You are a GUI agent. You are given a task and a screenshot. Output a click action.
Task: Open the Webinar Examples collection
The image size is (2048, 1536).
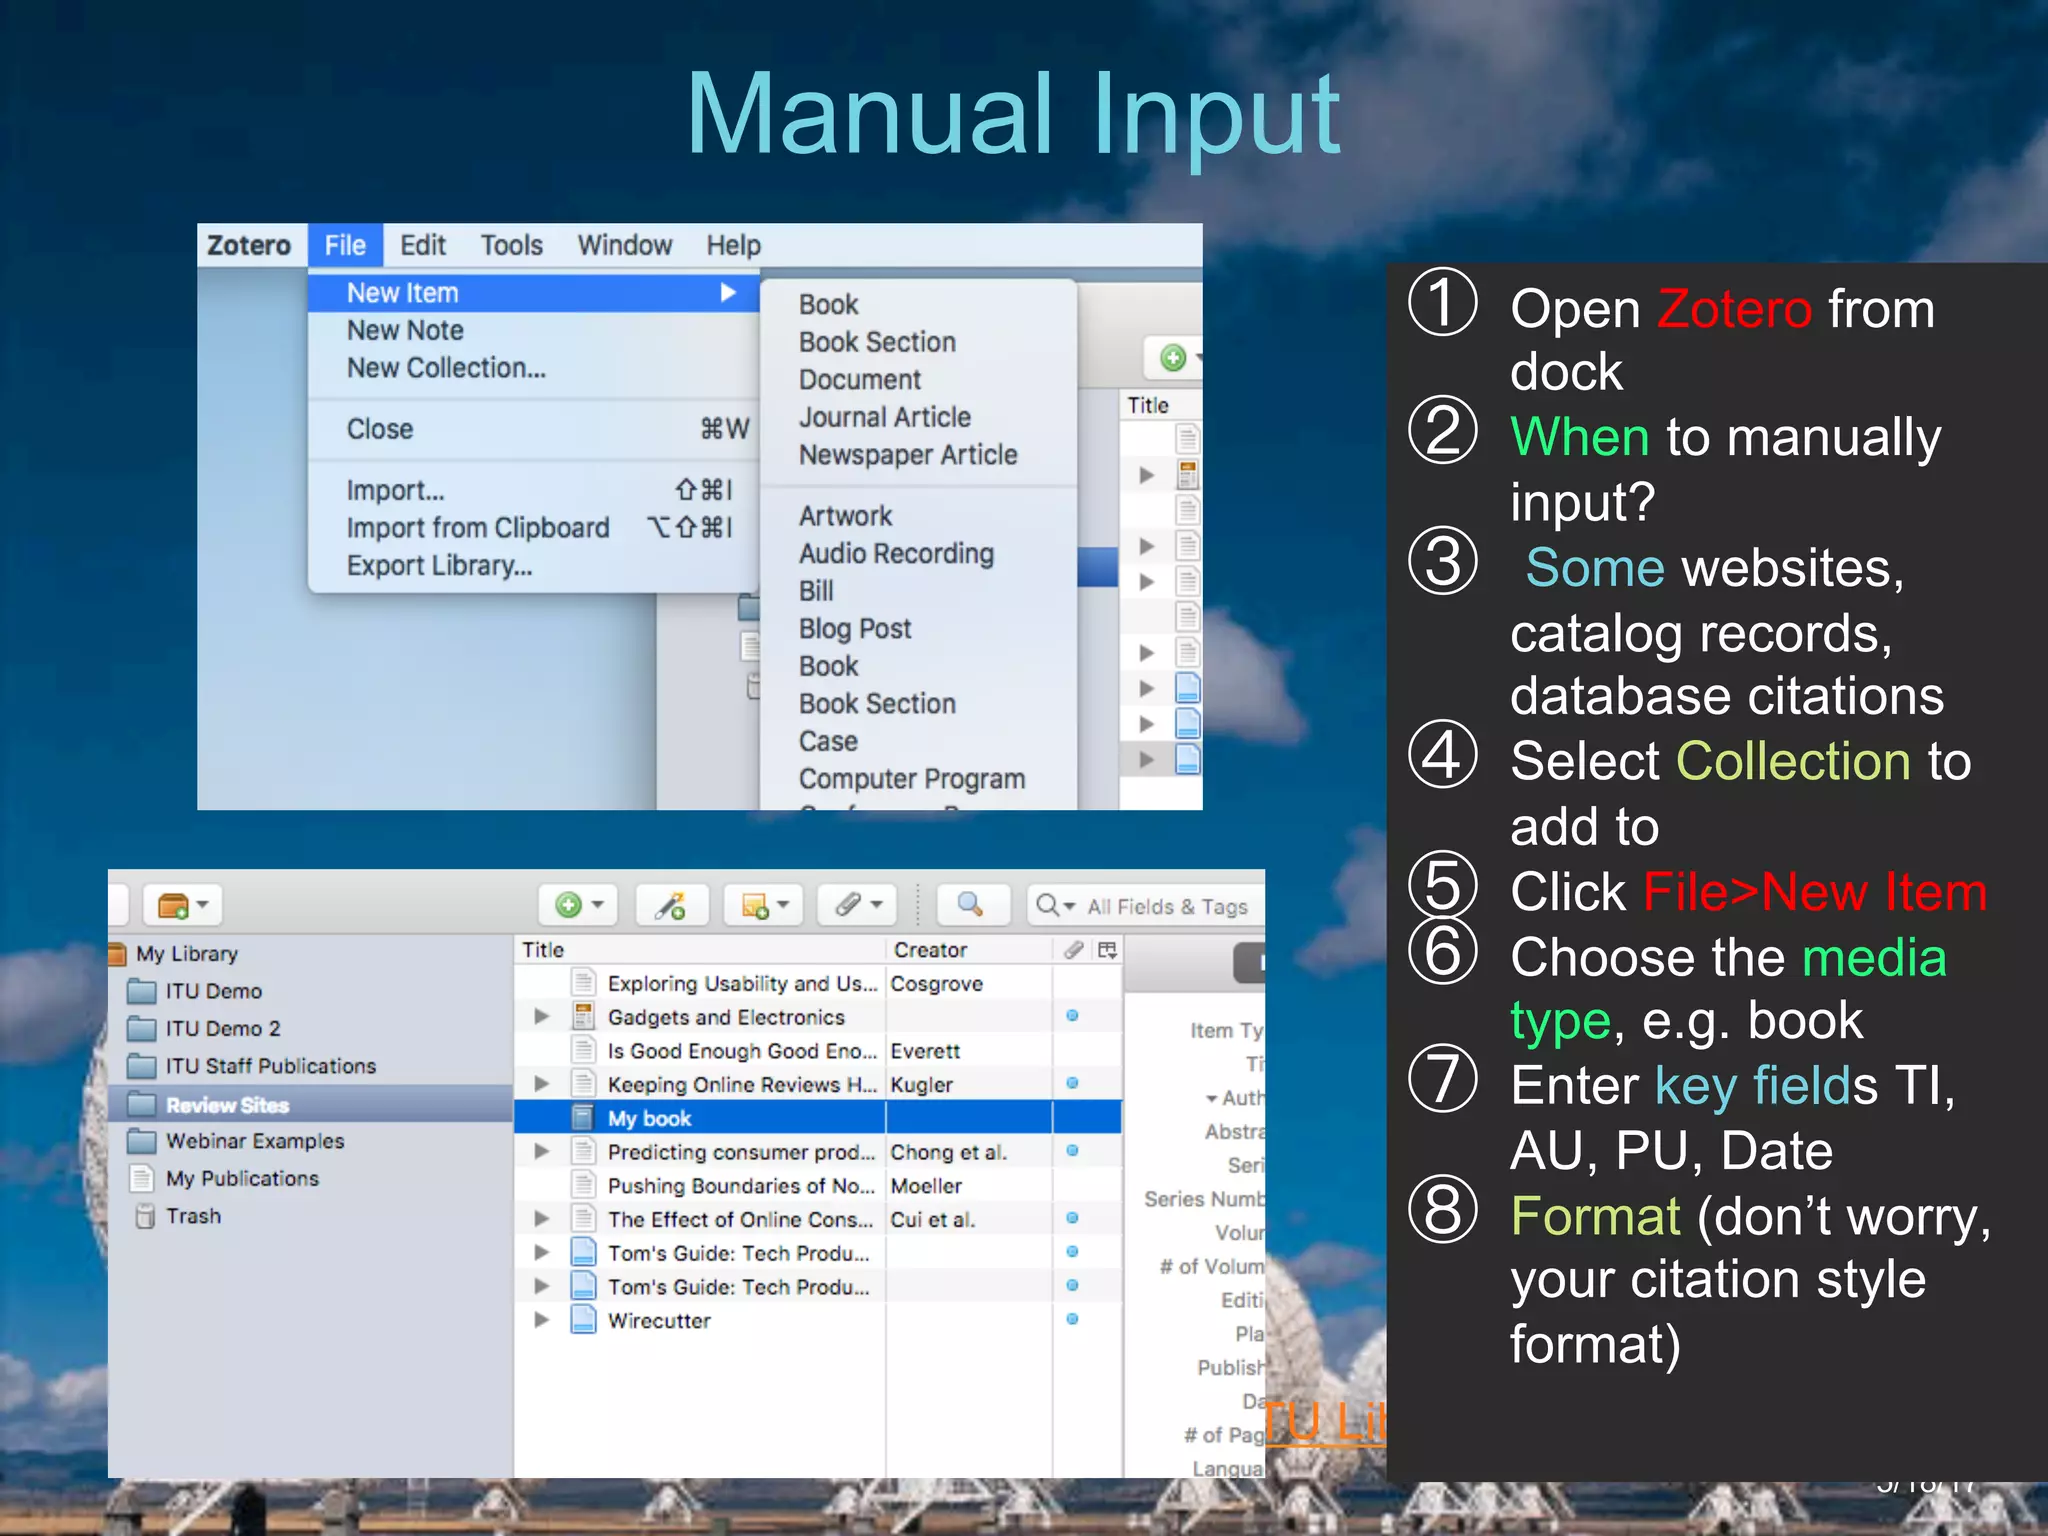coord(254,1141)
